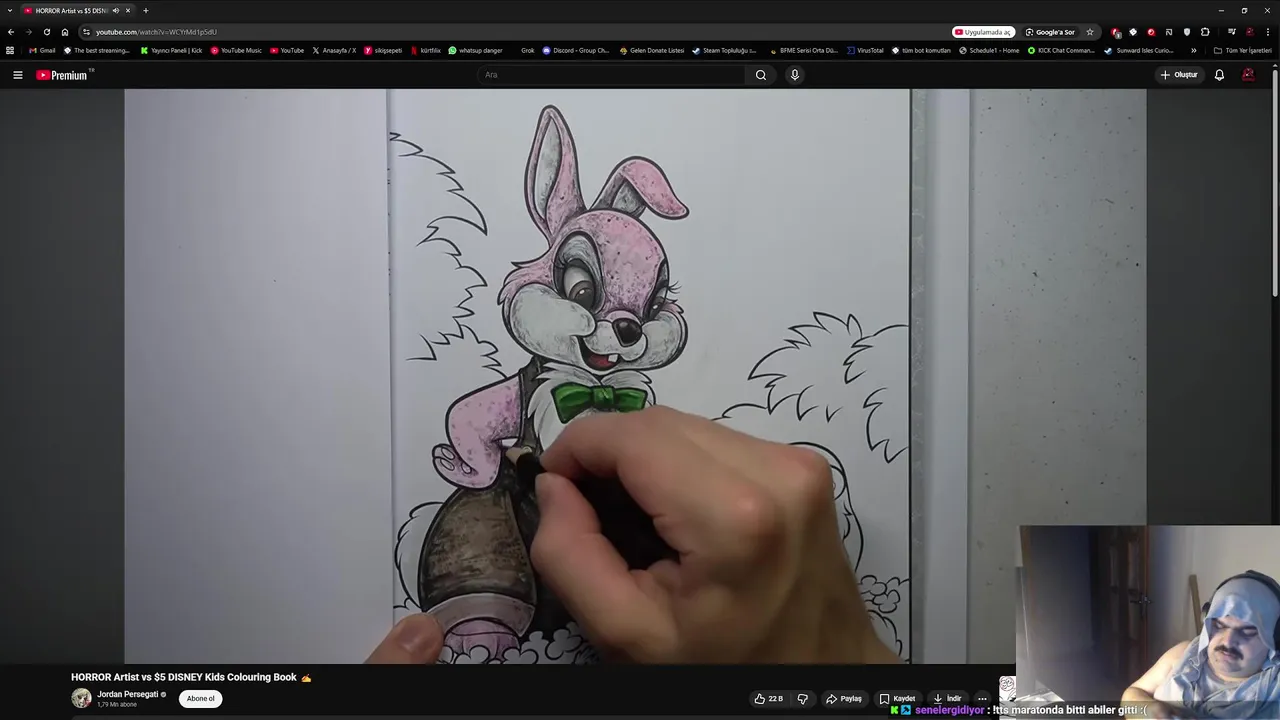Open a new browser tab
The height and width of the screenshot is (720, 1280).
coord(145,10)
